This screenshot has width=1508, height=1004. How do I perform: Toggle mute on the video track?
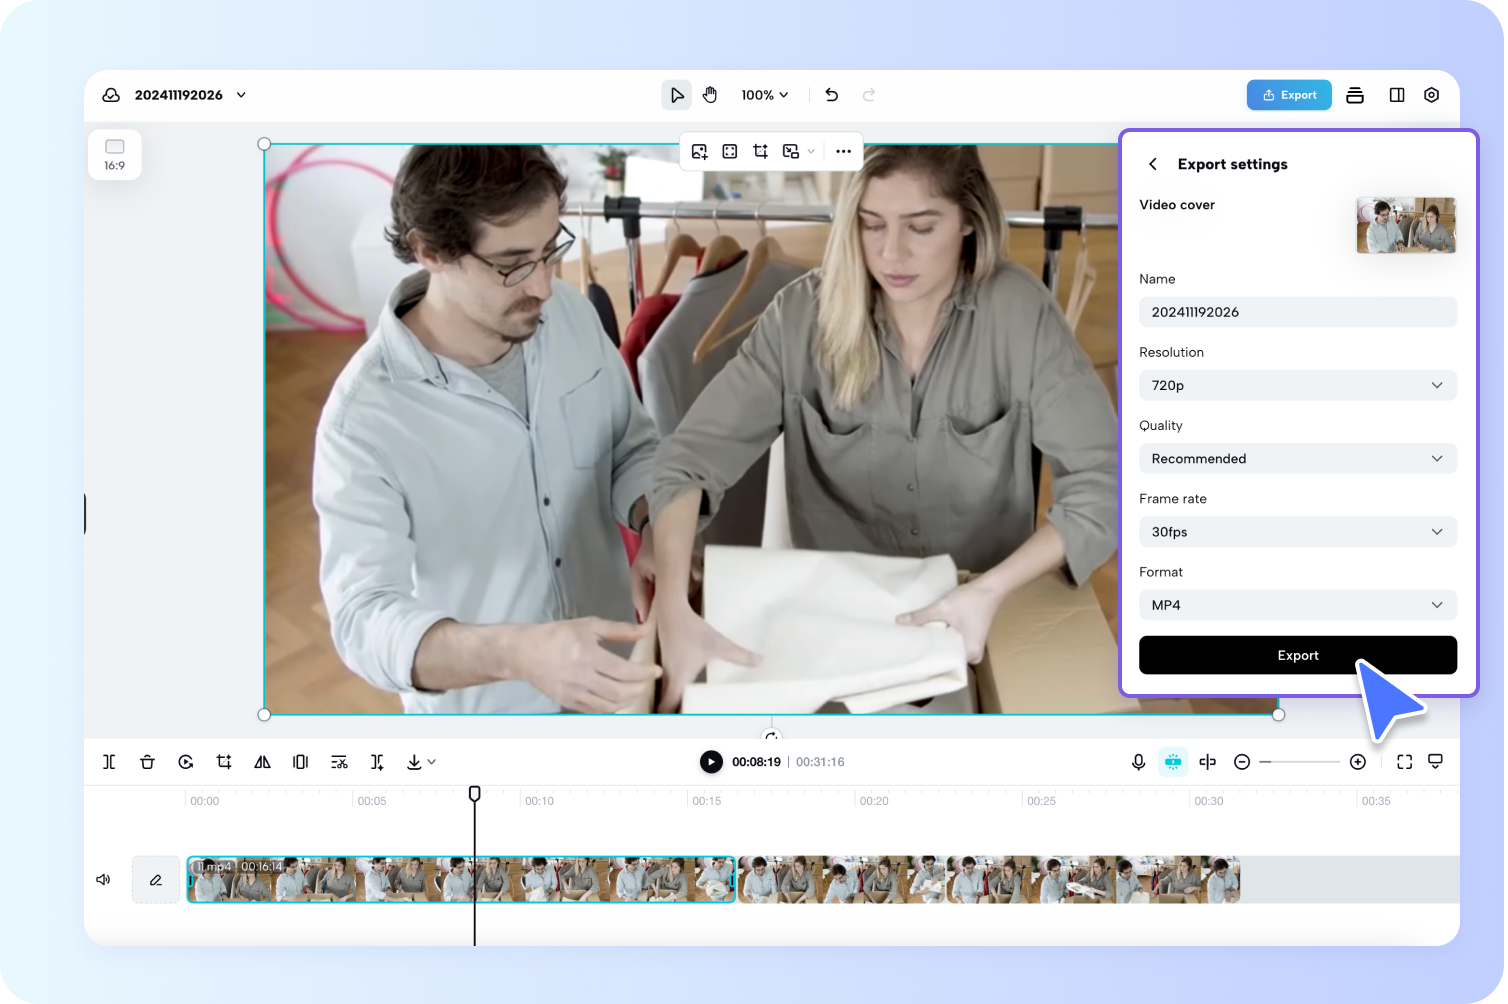coord(103,879)
